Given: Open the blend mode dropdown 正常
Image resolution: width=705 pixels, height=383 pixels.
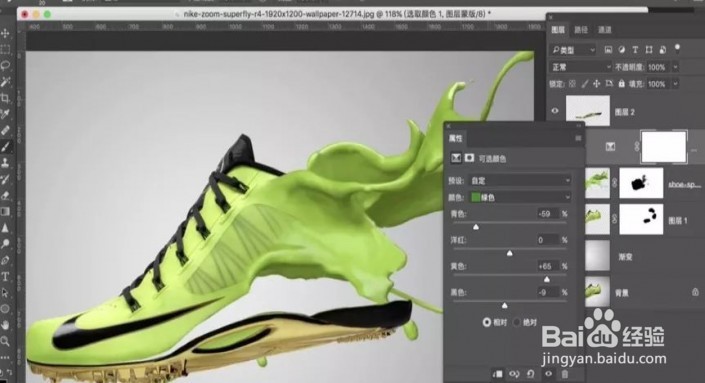Looking at the screenshot, I should click(581, 67).
